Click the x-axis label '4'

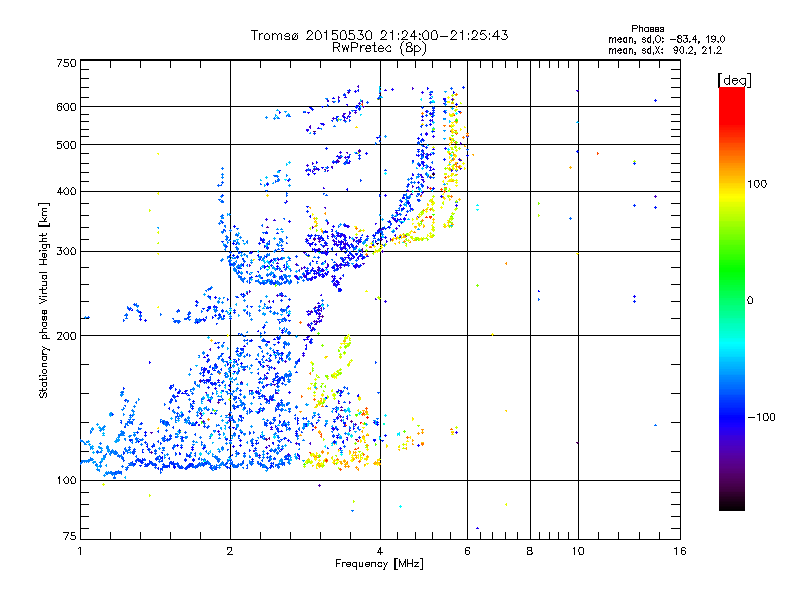[x=380, y=551]
